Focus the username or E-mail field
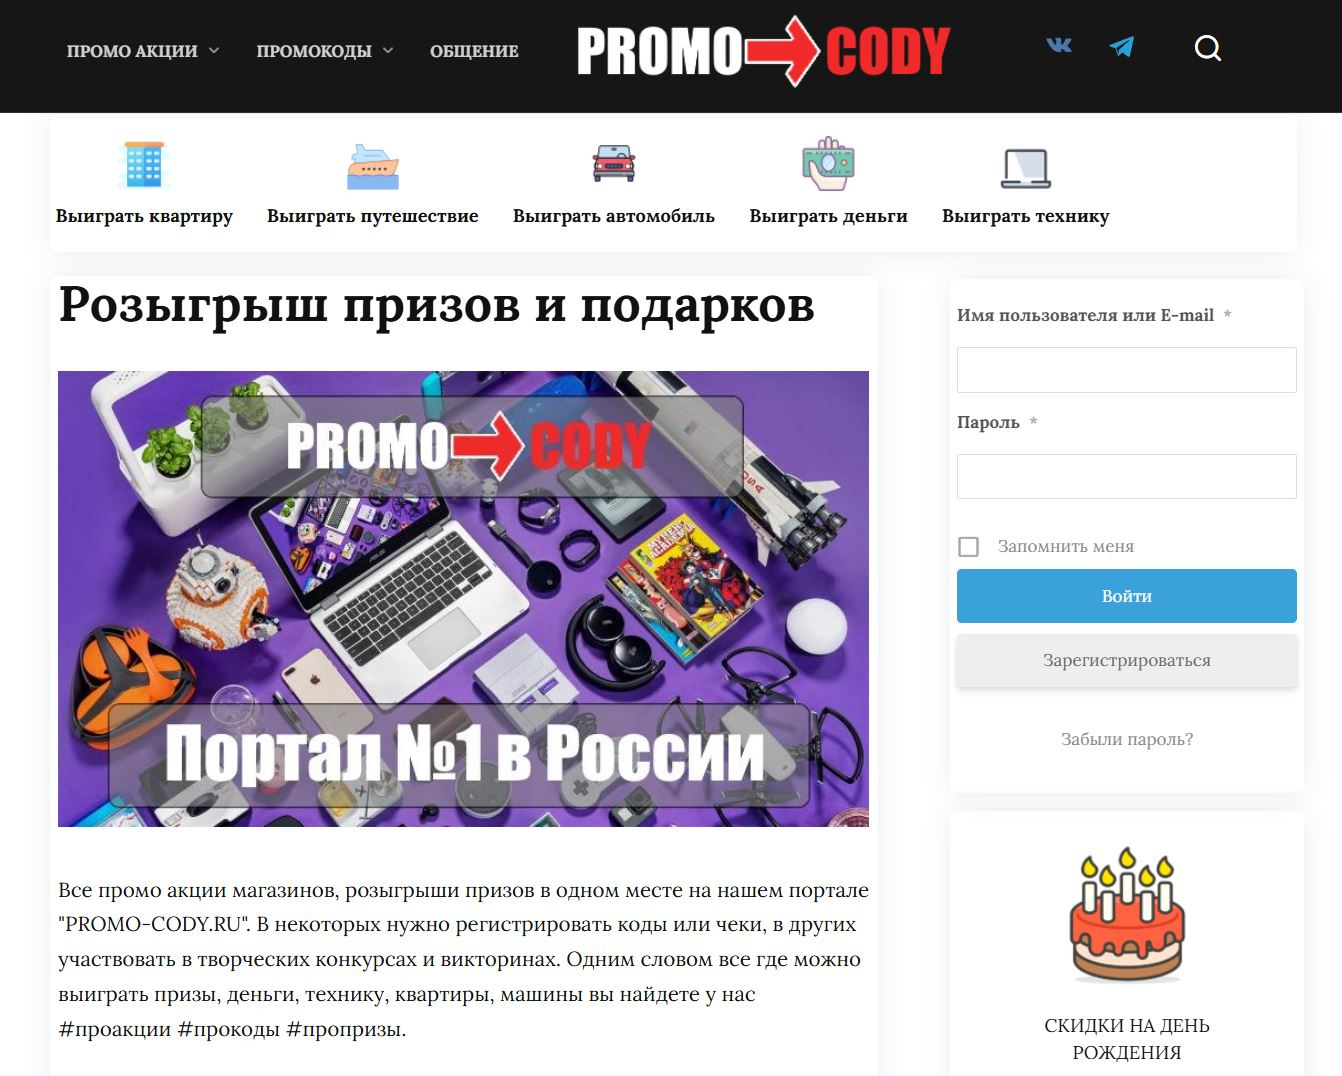The height and width of the screenshot is (1076, 1342). tap(1127, 370)
